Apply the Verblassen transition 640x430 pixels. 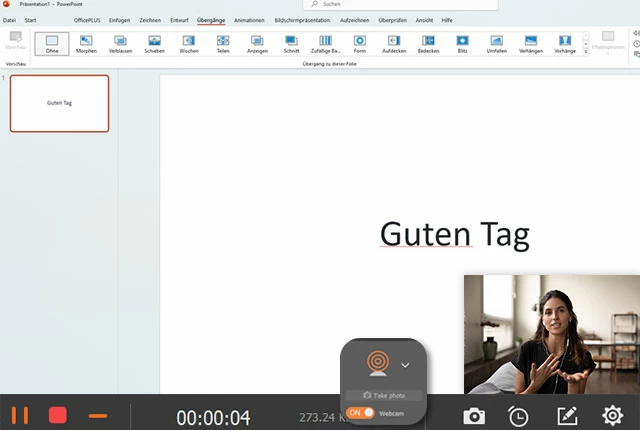click(x=120, y=44)
